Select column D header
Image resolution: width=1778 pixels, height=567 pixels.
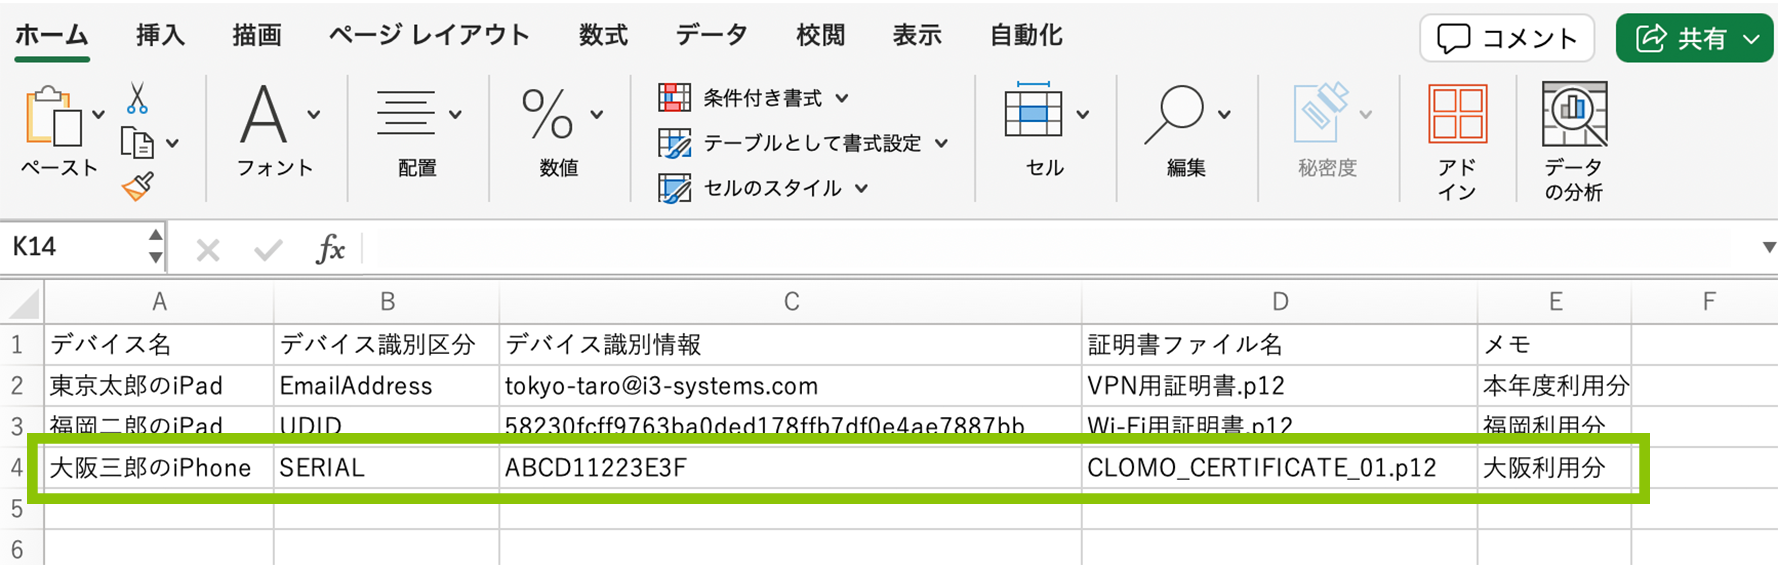point(1280,303)
